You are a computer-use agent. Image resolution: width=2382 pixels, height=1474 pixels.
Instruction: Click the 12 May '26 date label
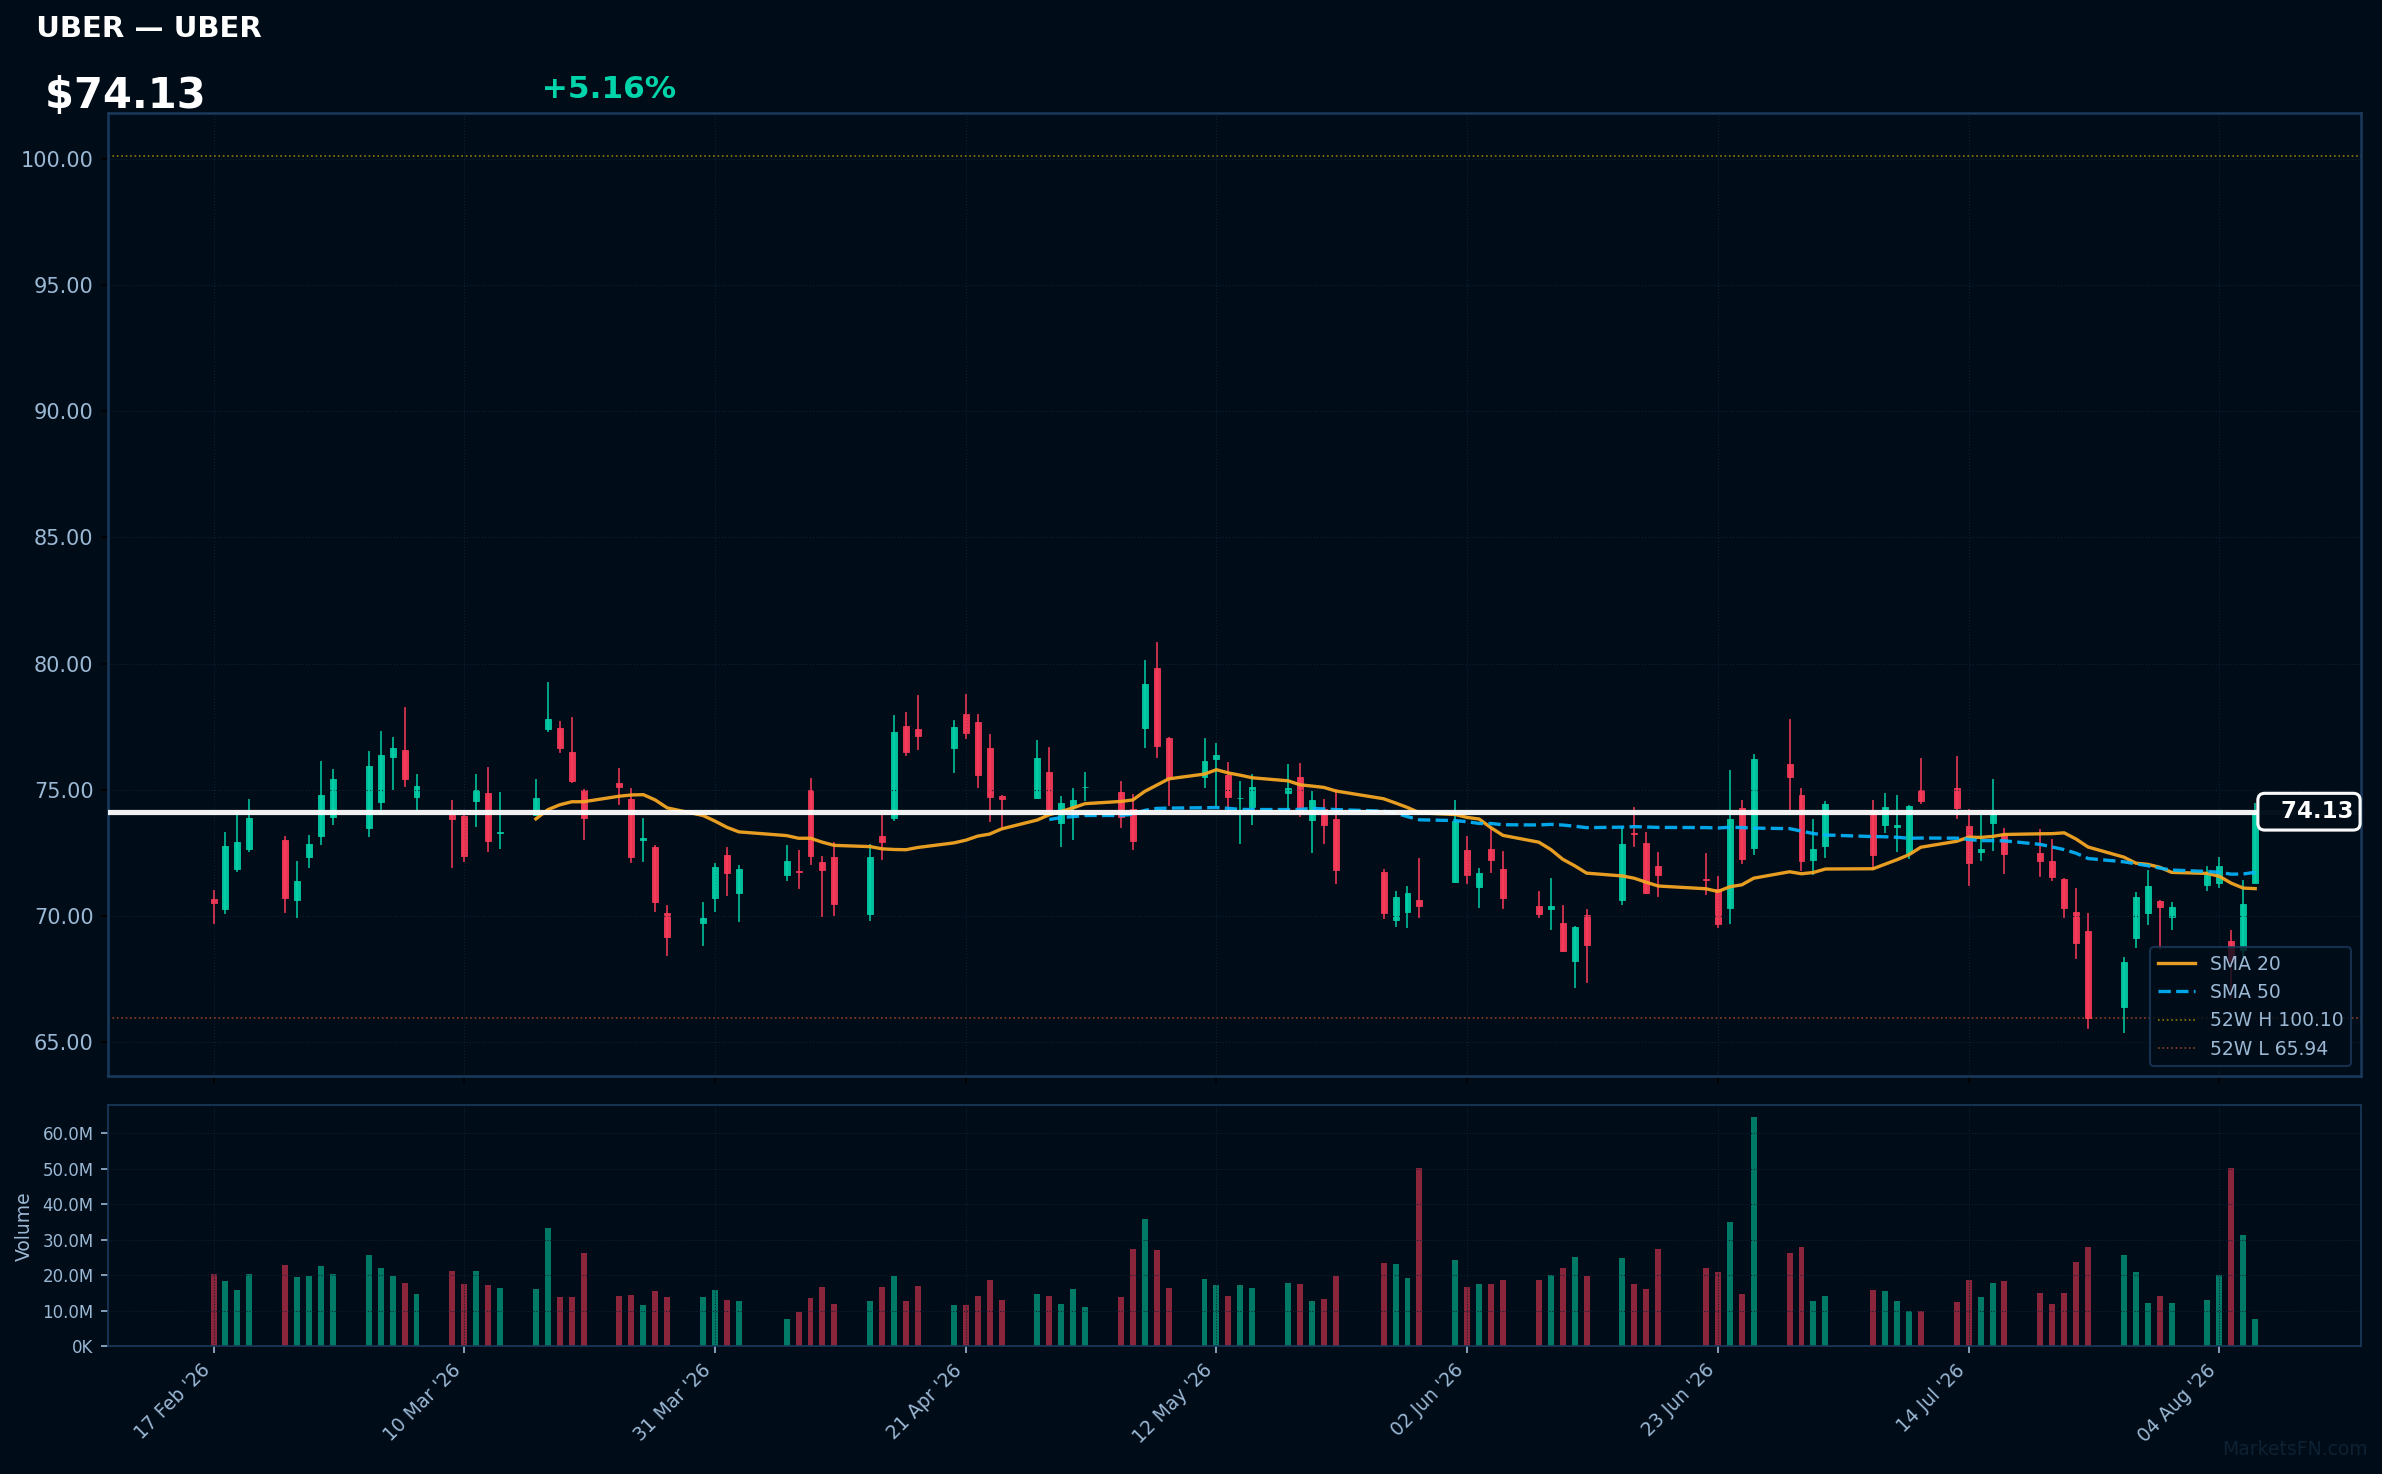point(1172,1402)
